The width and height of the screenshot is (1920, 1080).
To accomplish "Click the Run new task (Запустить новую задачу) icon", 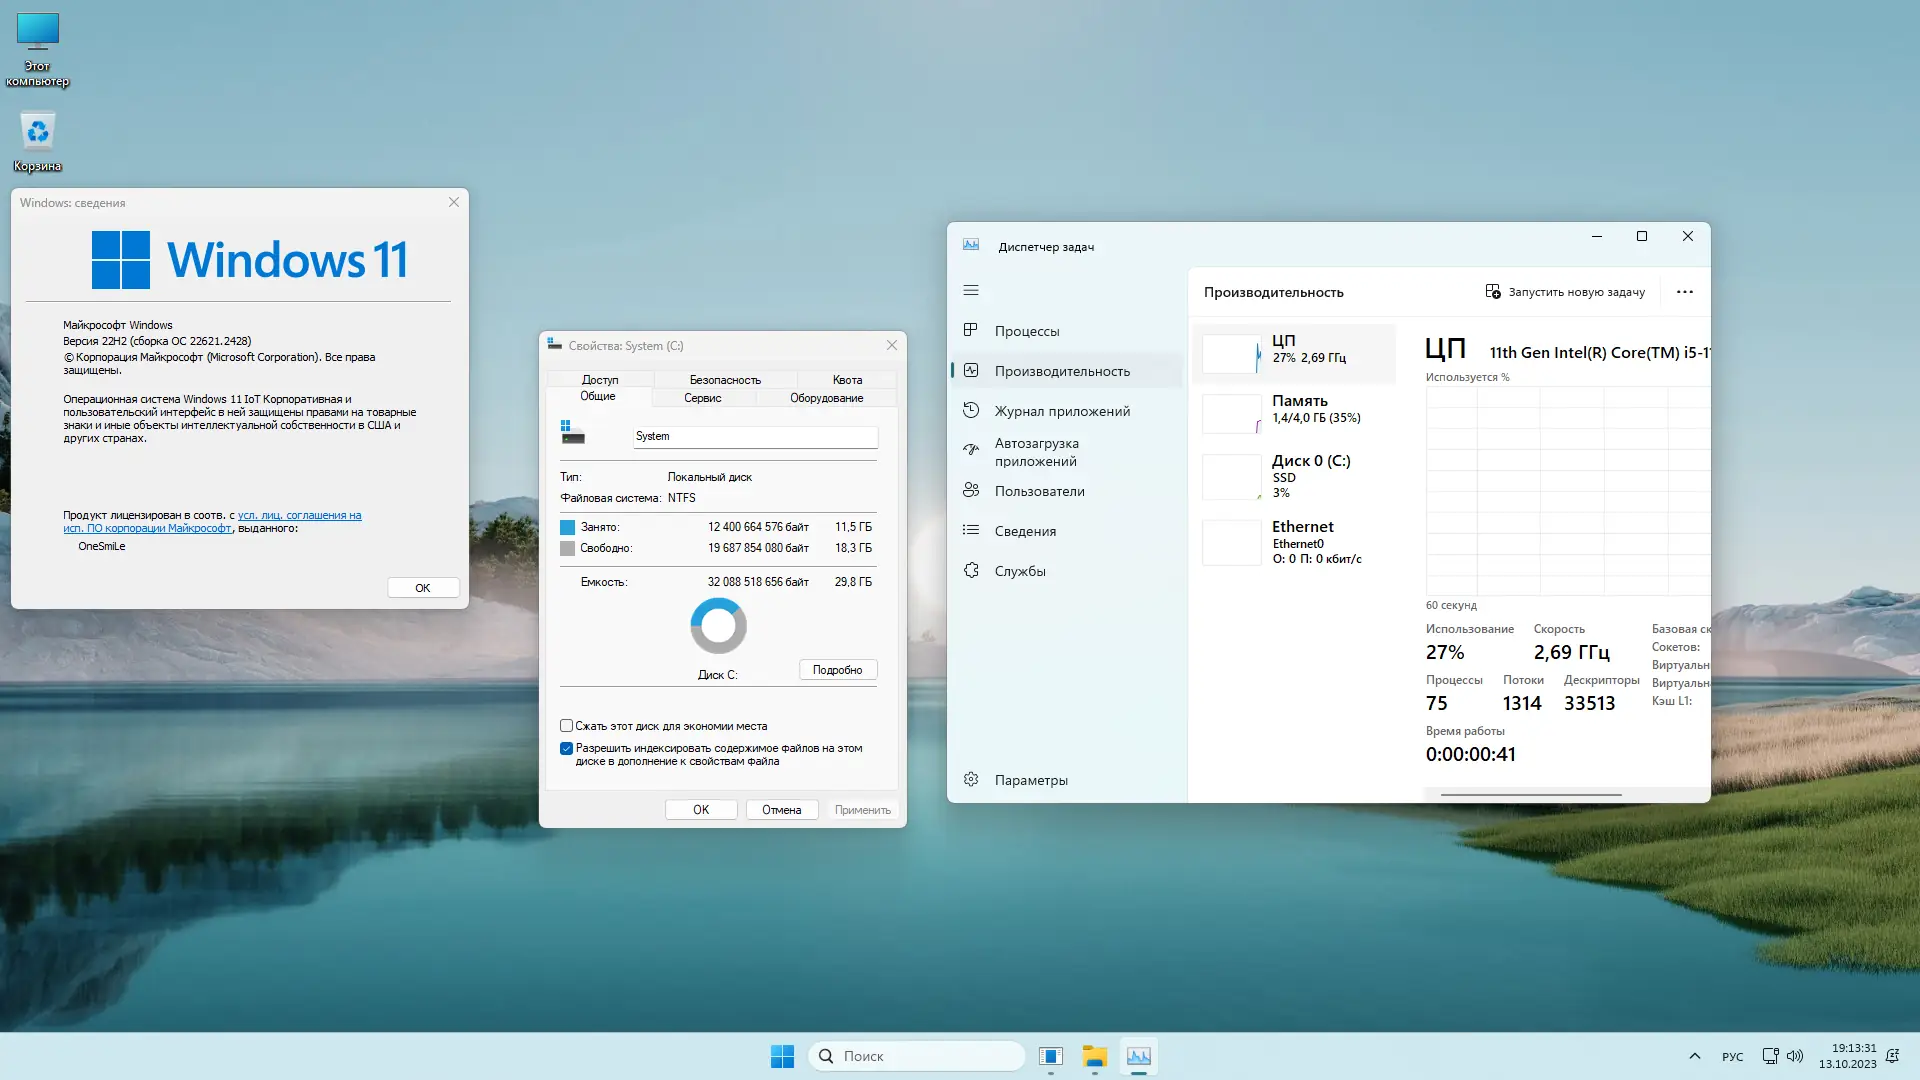I will click(1492, 292).
